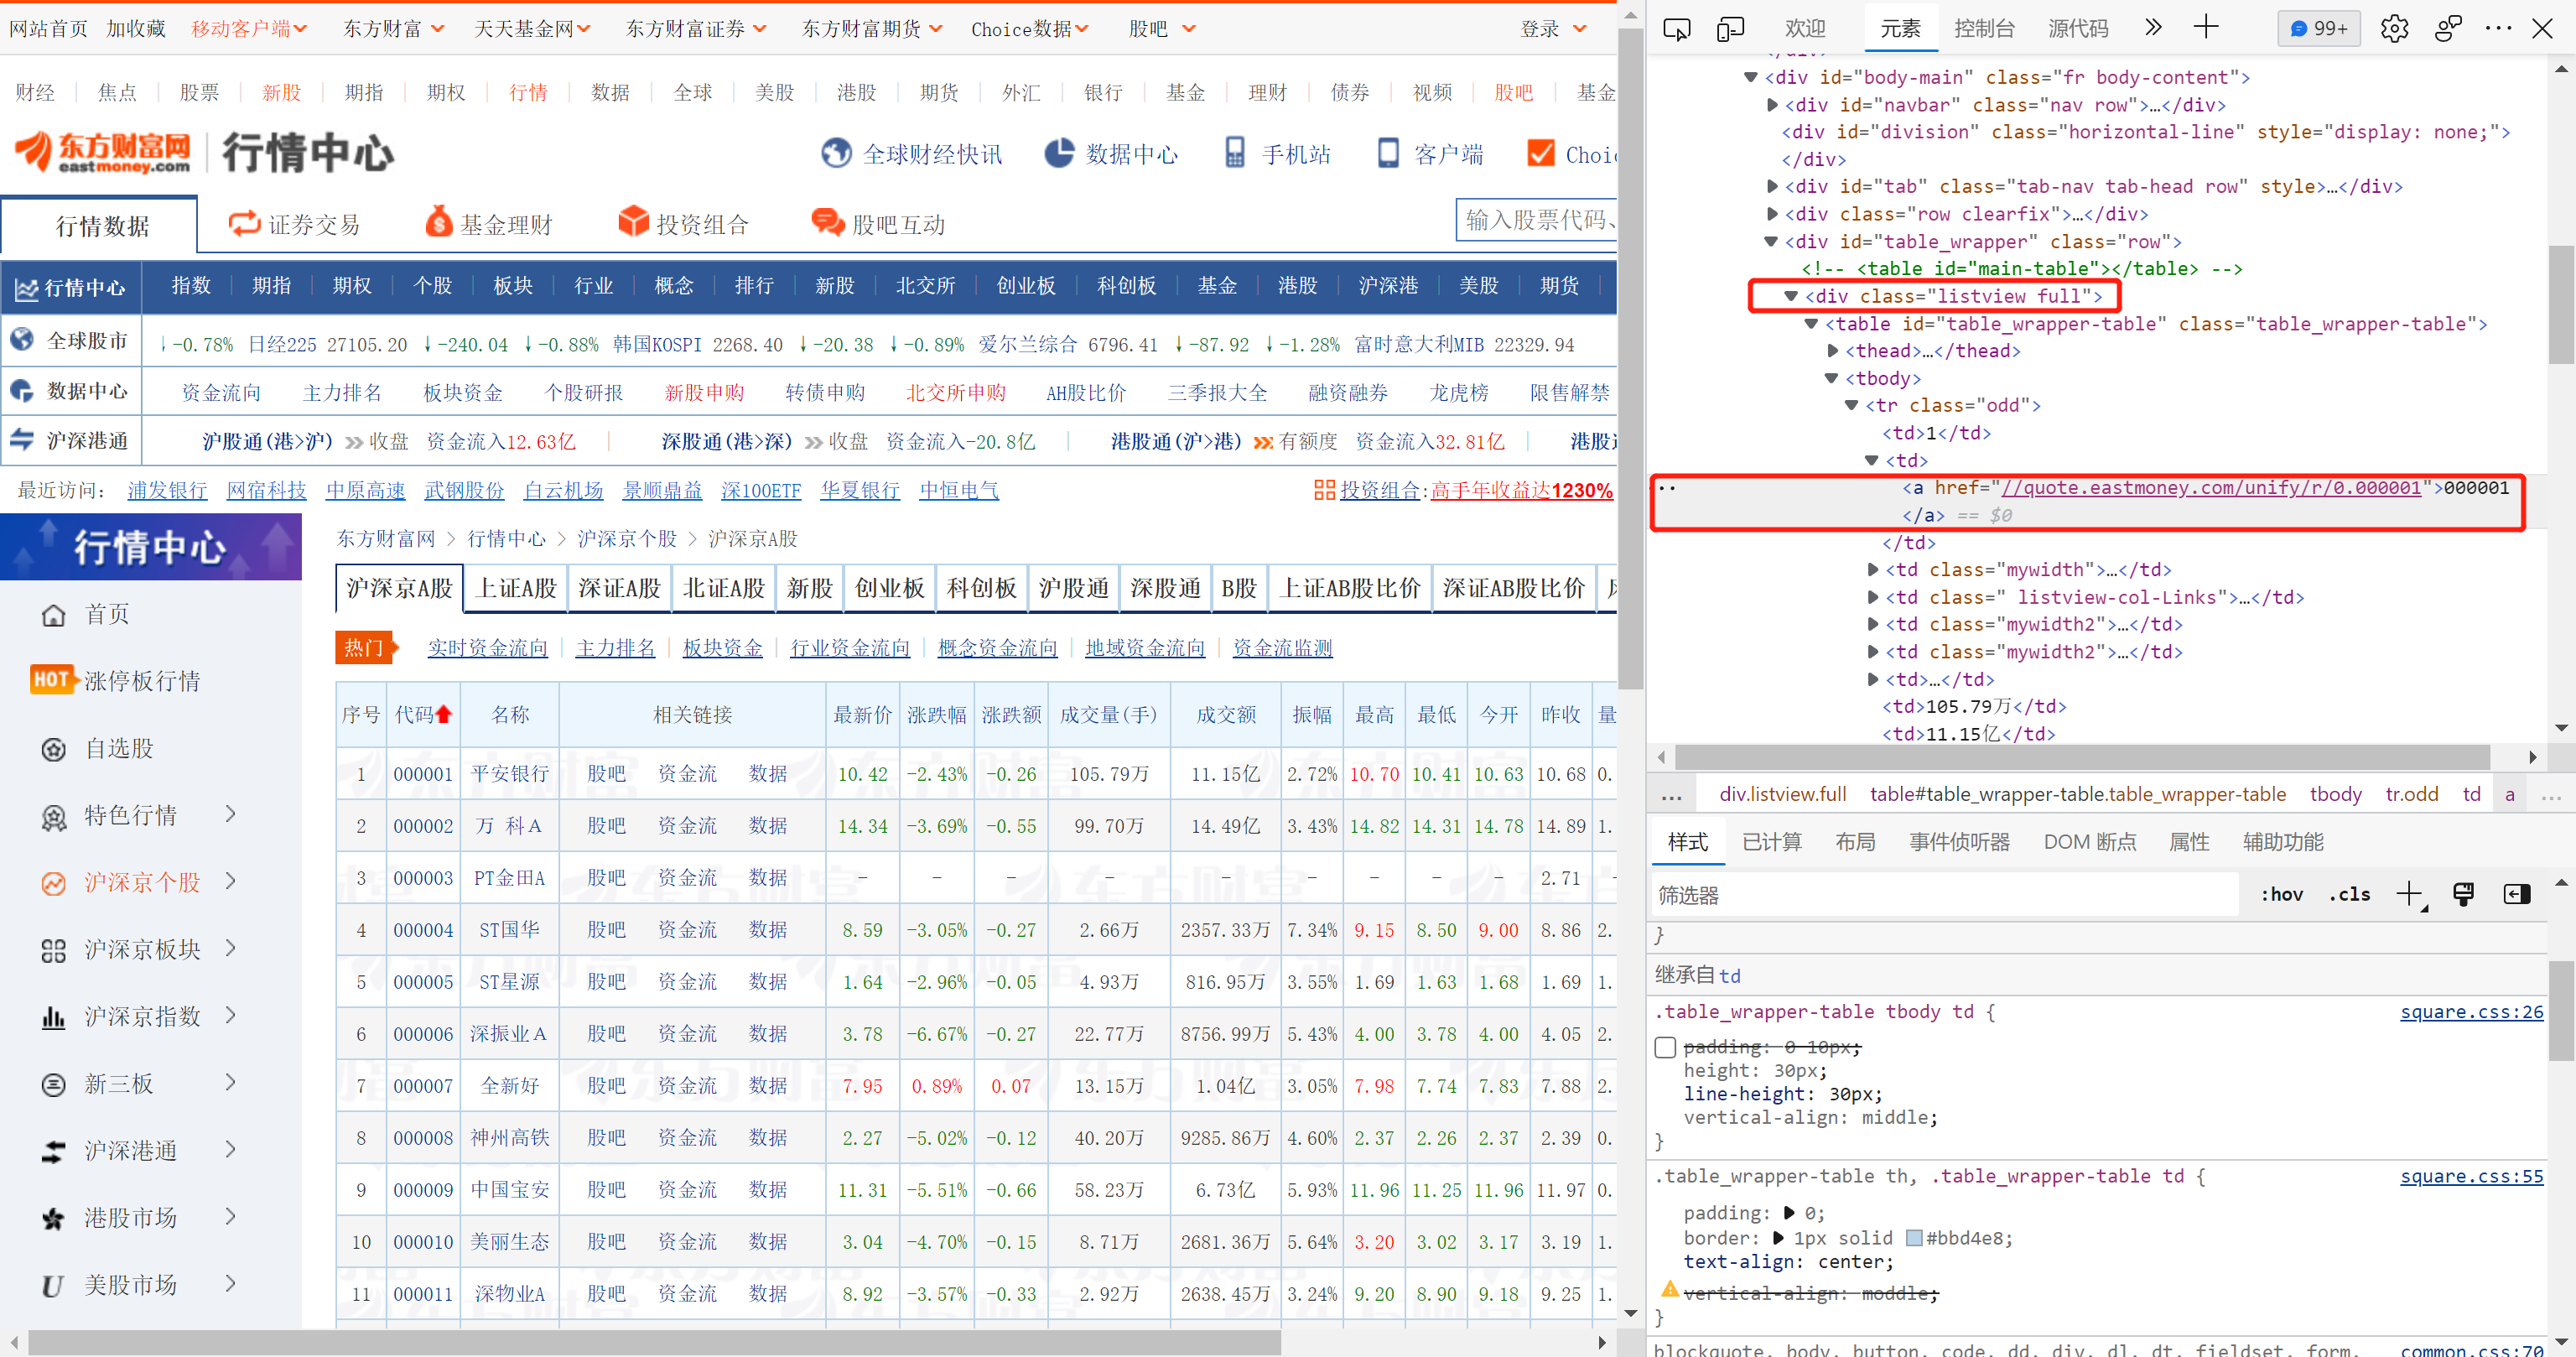
Task: Collapse the tr class odd node
Action: (x=1852, y=406)
